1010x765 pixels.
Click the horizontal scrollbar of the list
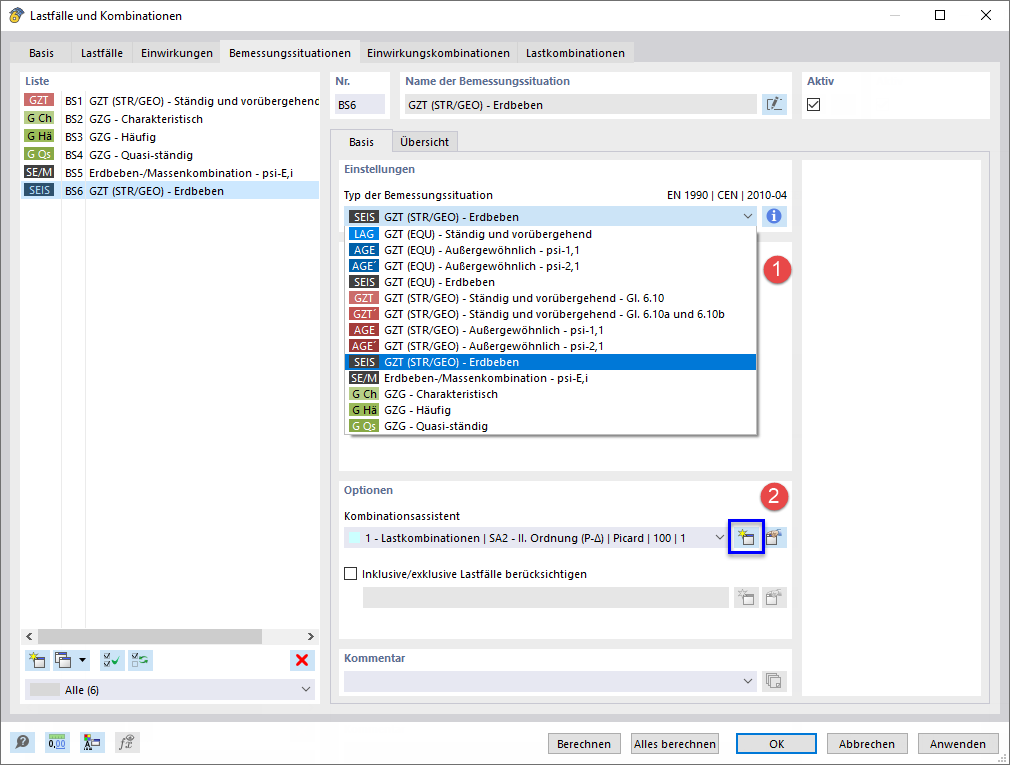(150, 636)
